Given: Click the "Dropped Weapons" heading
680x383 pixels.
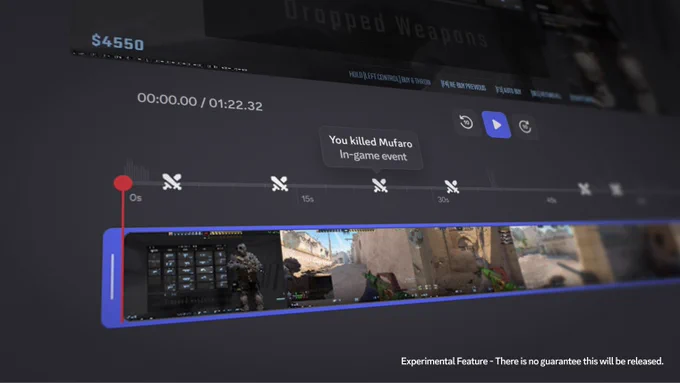Looking at the screenshot, I should tap(386, 23).
